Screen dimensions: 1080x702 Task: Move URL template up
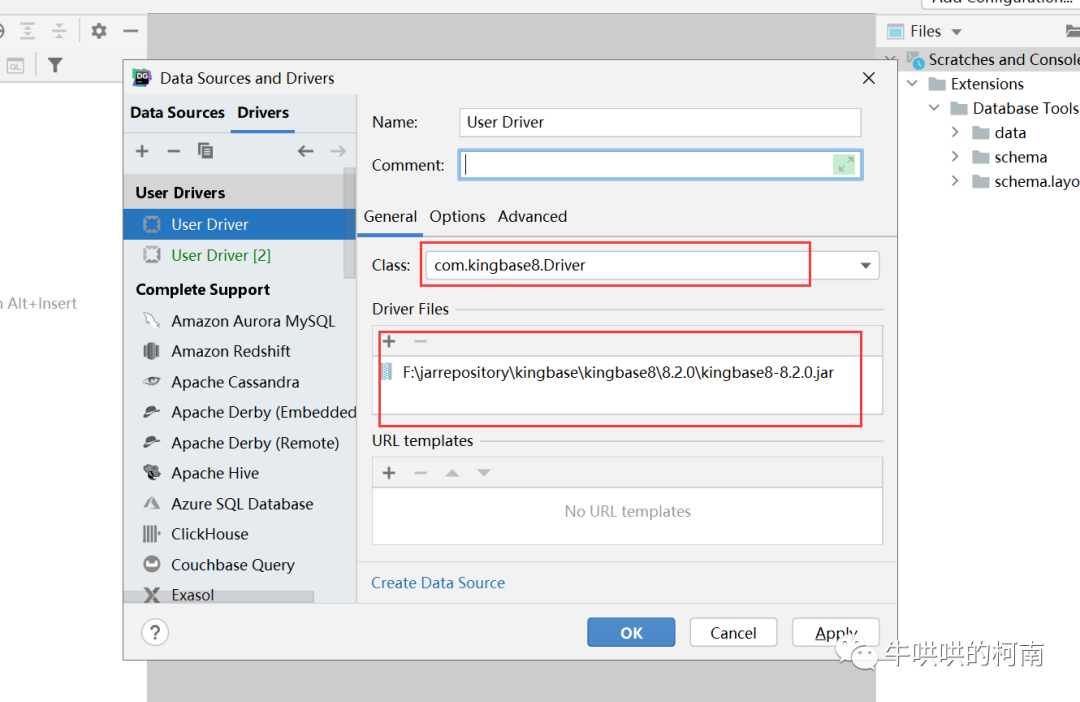[452, 473]
